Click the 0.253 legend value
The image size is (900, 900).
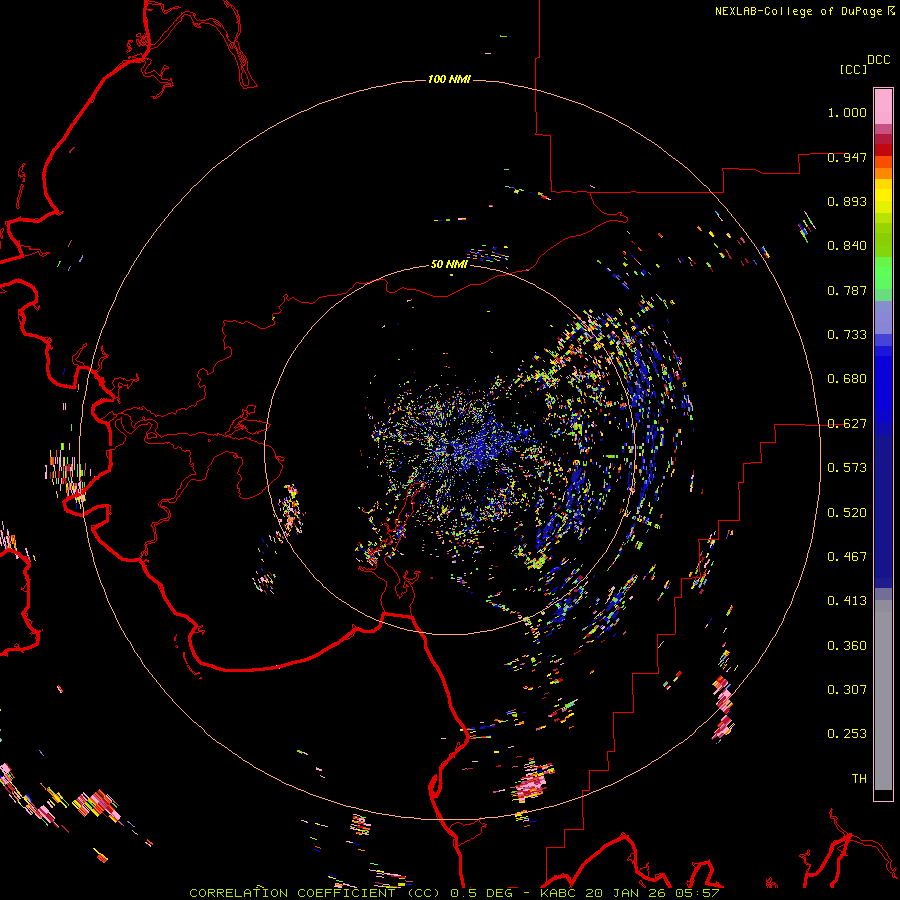tap(847, 734)
